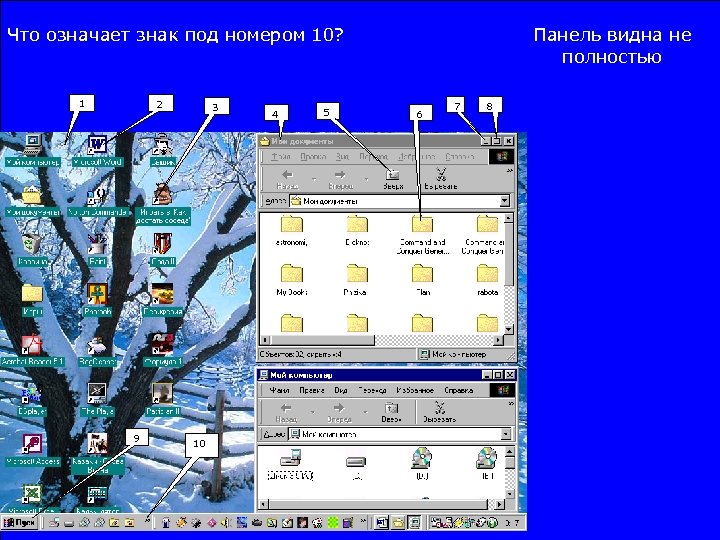
Task: Launch The Maze desktop shortcut
Action: [x=97, y=399]
